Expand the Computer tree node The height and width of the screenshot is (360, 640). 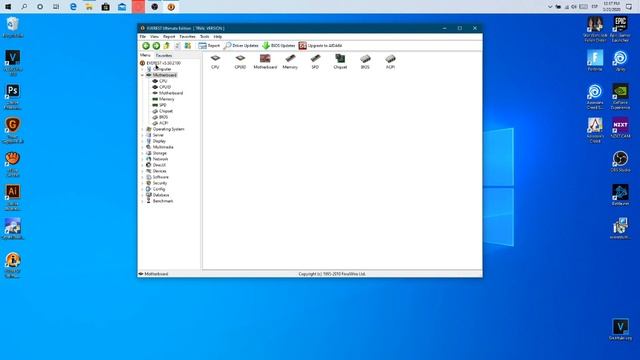coord(142,69)
